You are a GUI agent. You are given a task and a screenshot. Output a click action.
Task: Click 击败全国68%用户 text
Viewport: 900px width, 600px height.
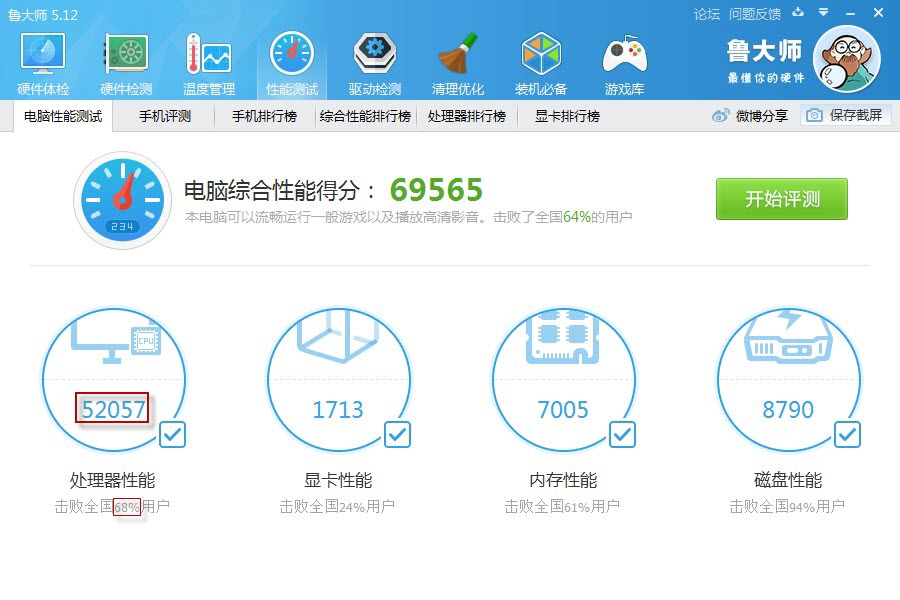coord(112,506)
